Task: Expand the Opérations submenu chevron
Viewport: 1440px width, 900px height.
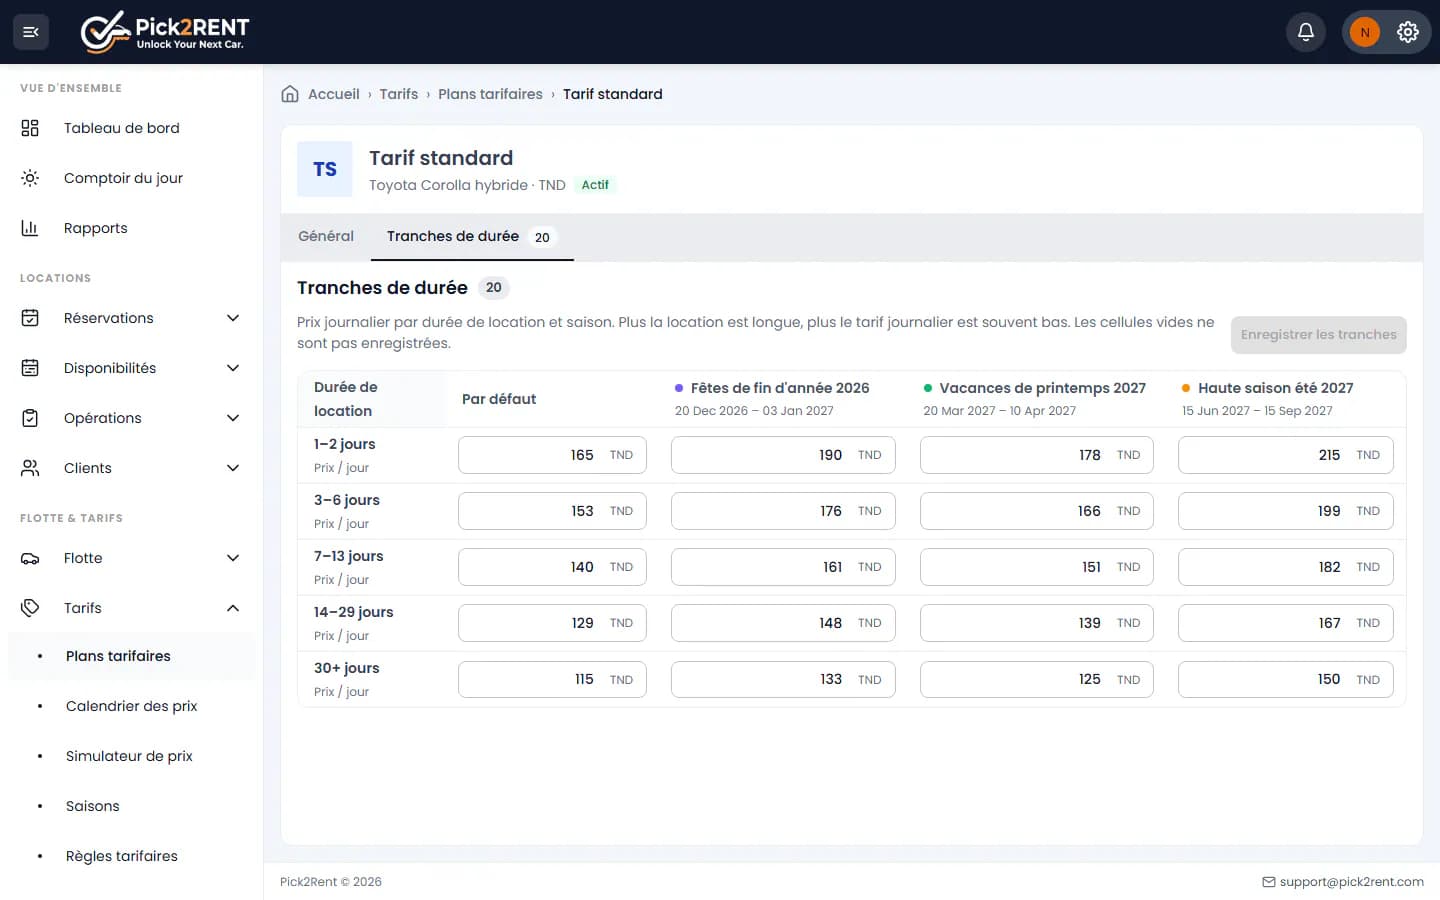Action: point(233,418)
